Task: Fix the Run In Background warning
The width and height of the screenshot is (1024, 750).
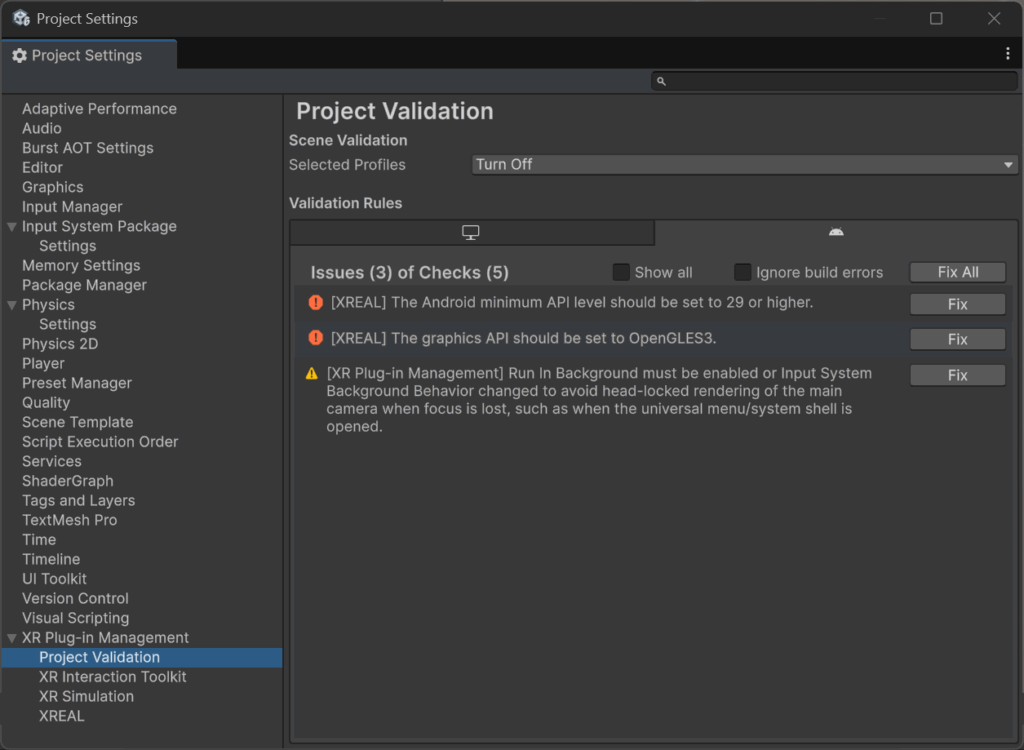Action: tap(957, 375)
